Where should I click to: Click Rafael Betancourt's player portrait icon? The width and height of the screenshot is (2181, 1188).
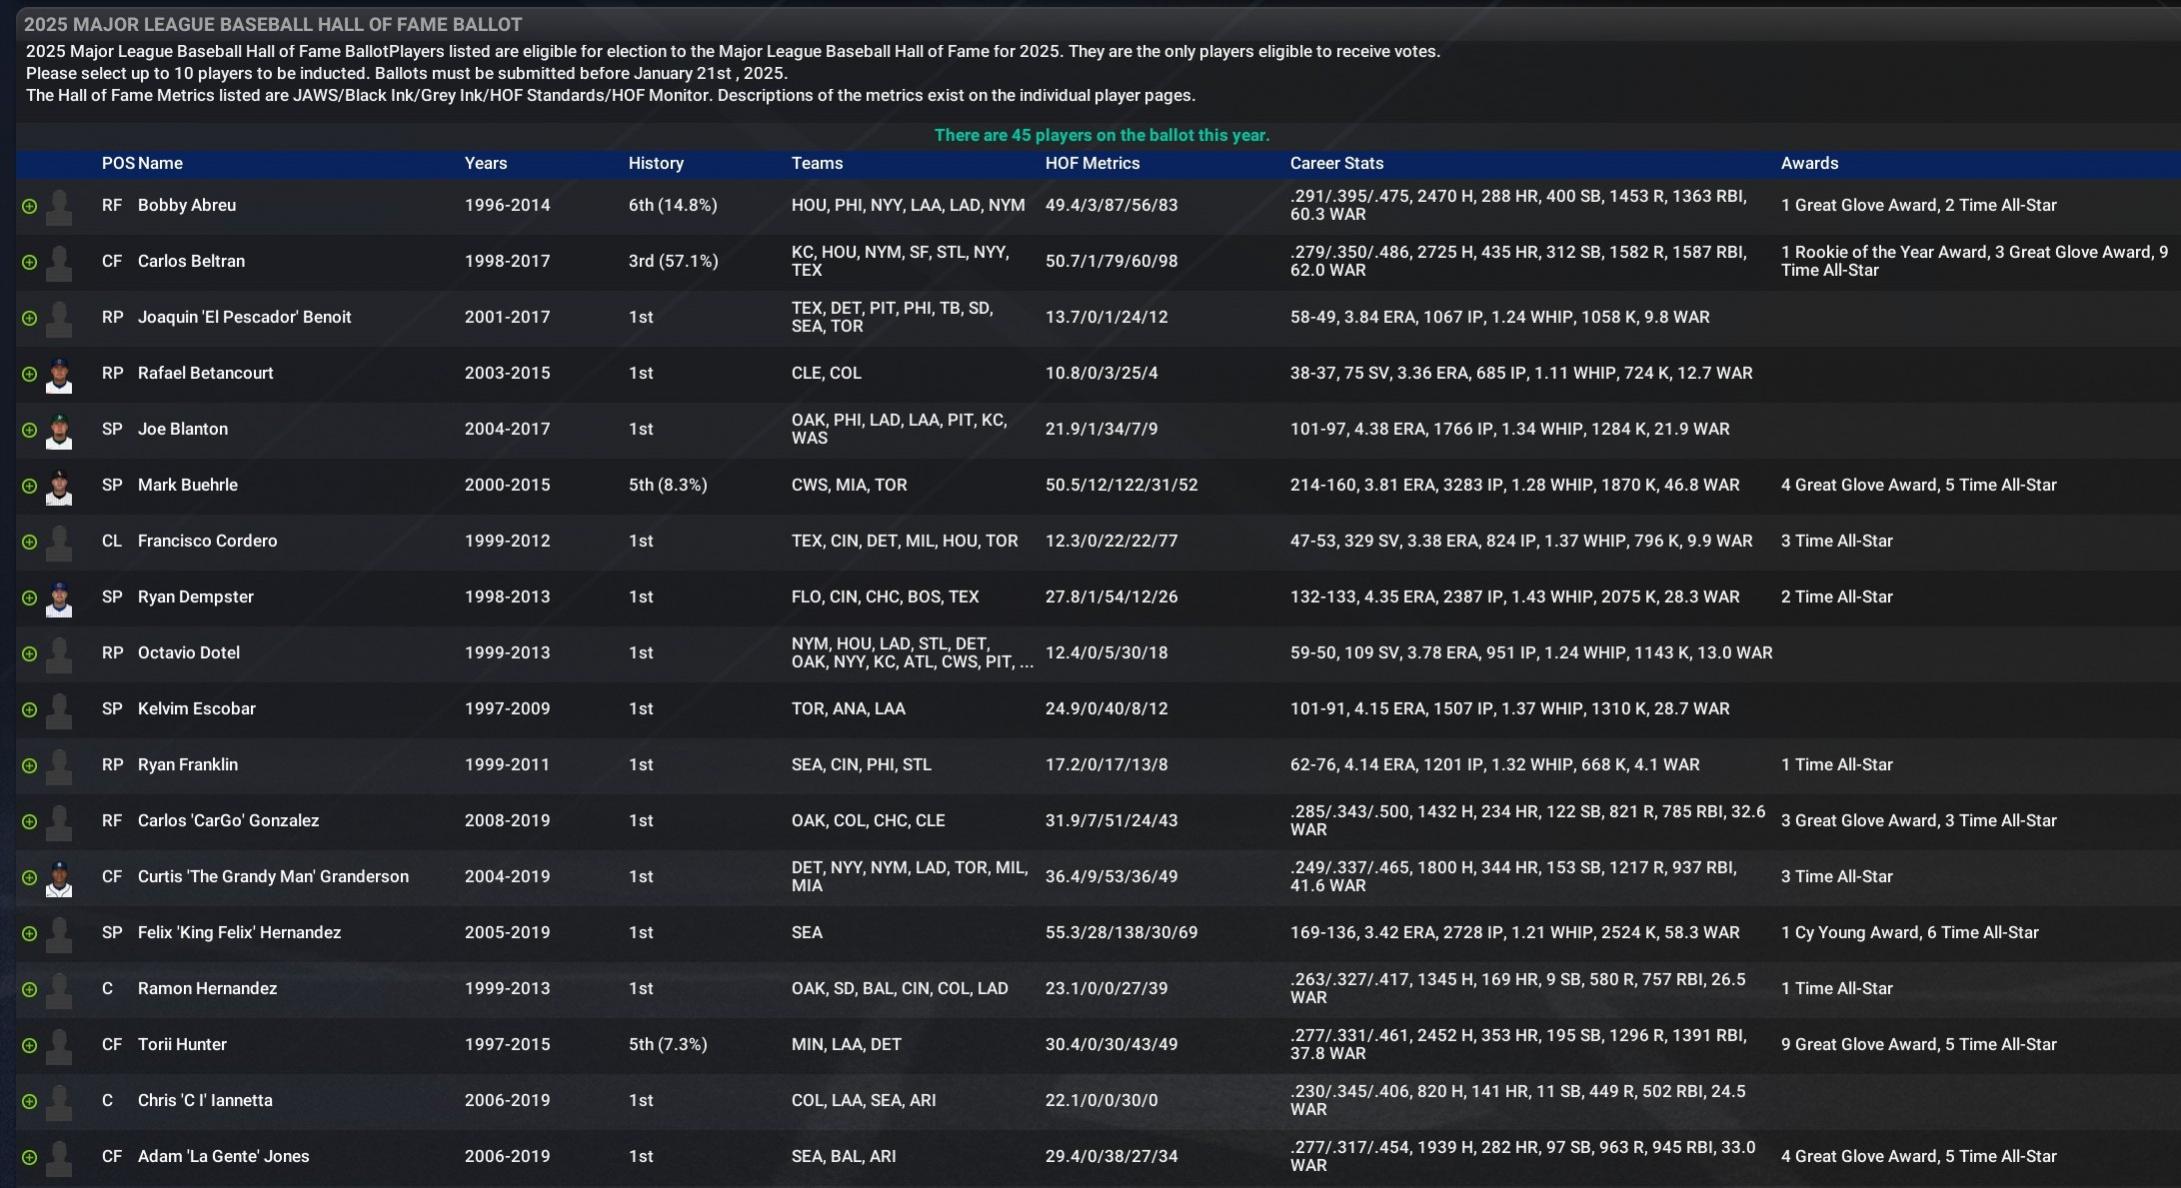pyautogui.click(x=58, y=373)
